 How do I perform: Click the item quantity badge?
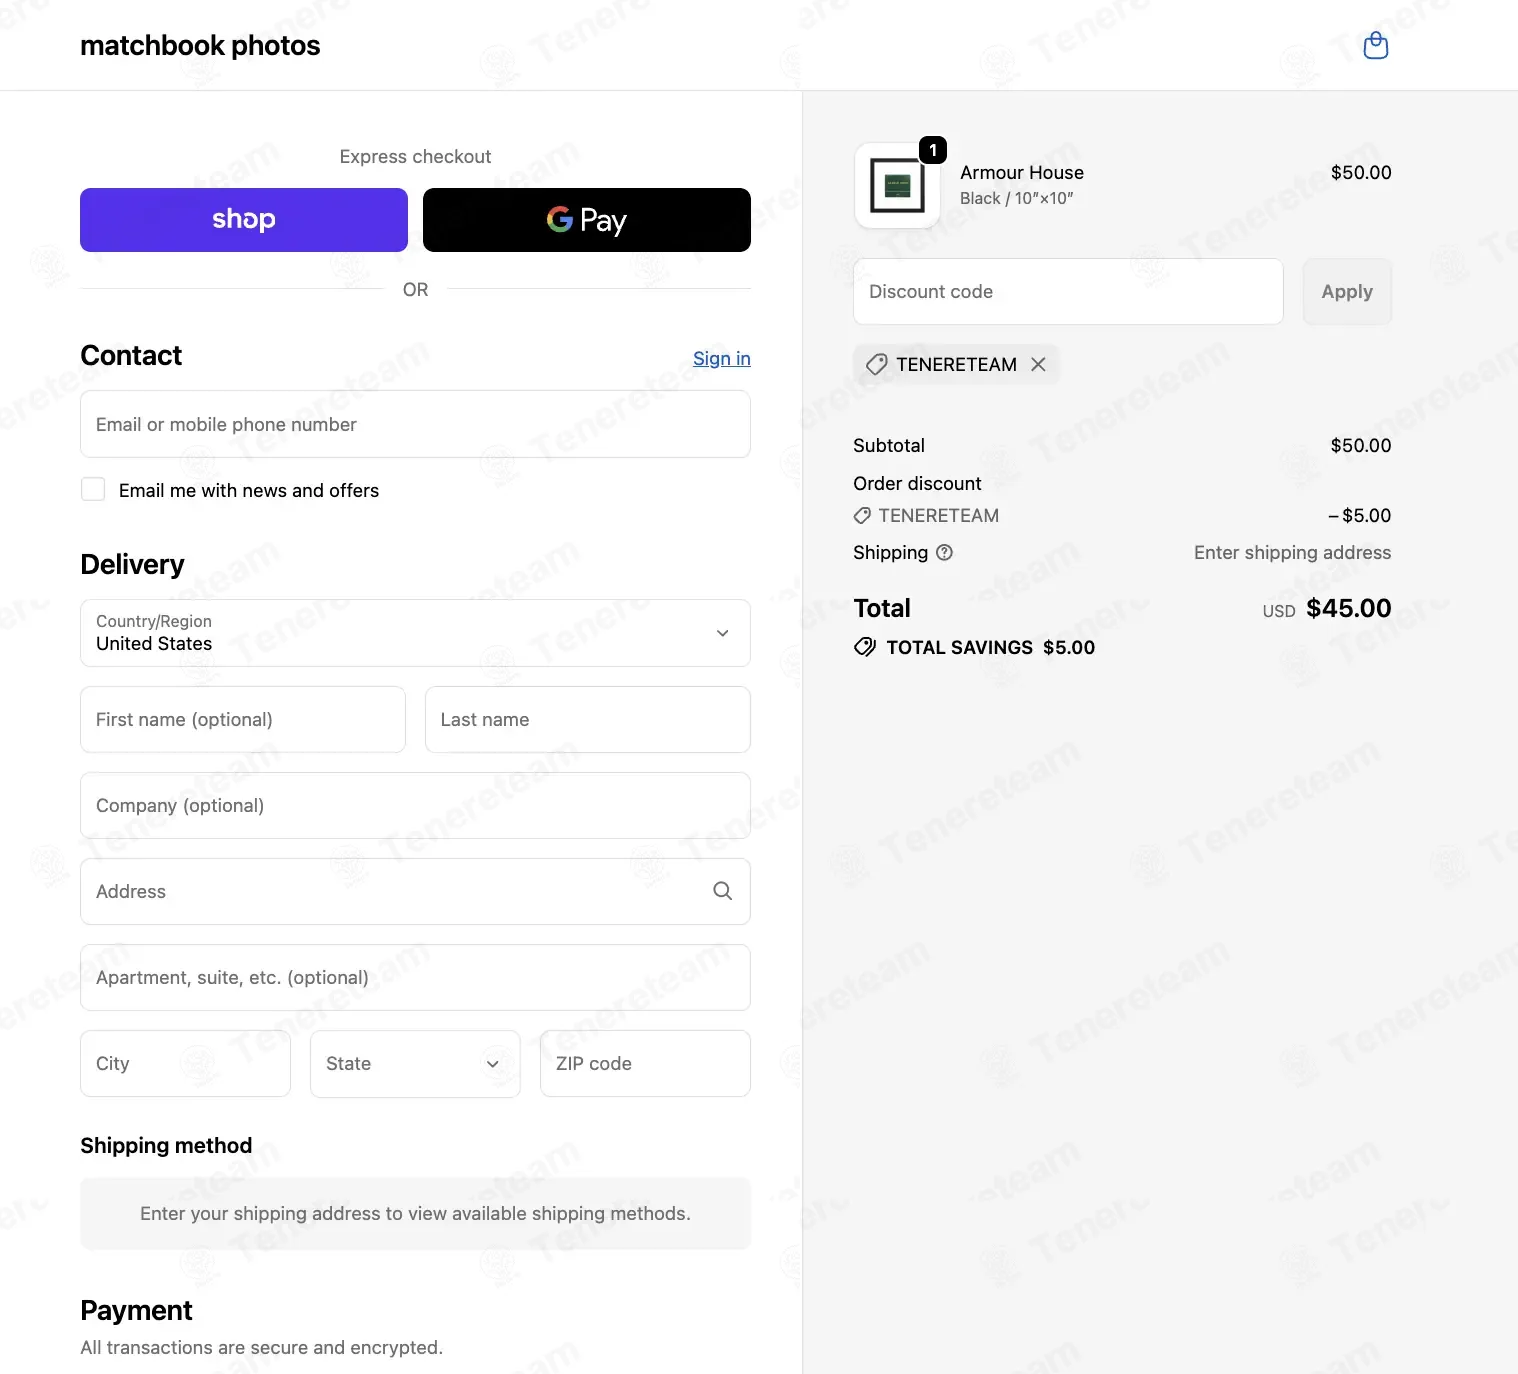(x=932, y=150)
